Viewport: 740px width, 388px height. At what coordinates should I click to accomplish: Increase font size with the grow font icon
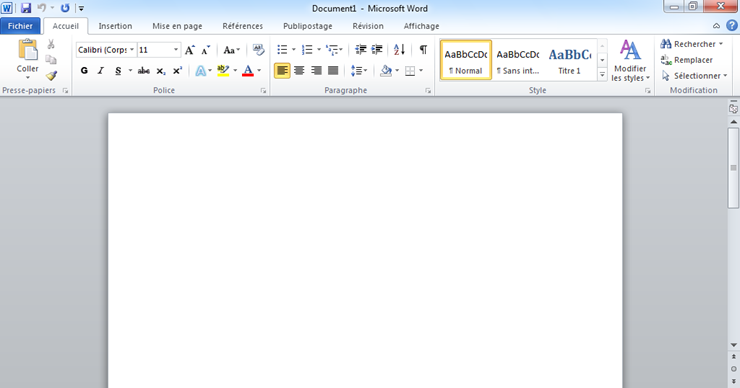[190, 50]
